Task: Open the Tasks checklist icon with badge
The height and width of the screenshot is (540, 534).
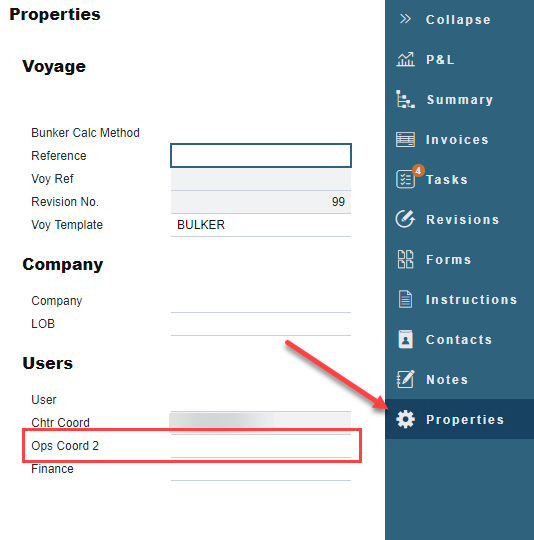Action: click(x=407, y=178)
